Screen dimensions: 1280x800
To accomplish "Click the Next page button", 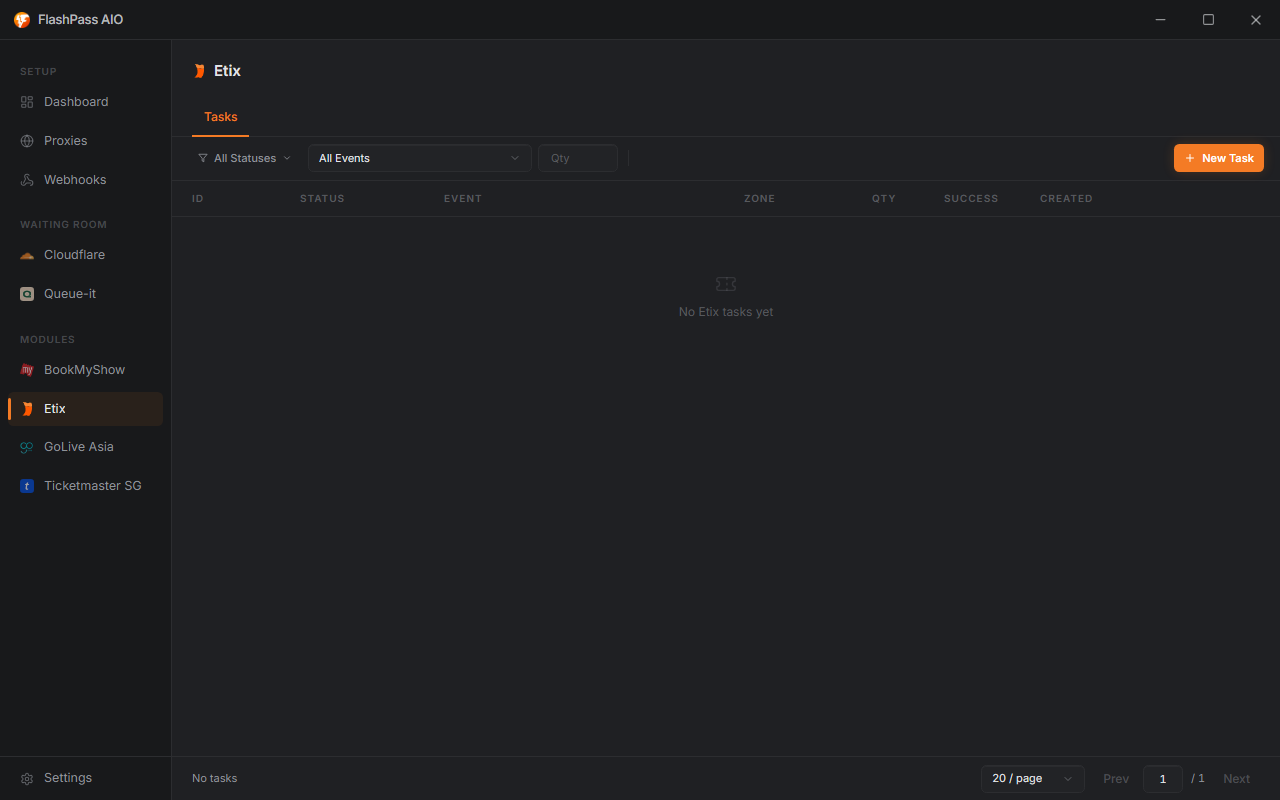I will coord(1237,779).
